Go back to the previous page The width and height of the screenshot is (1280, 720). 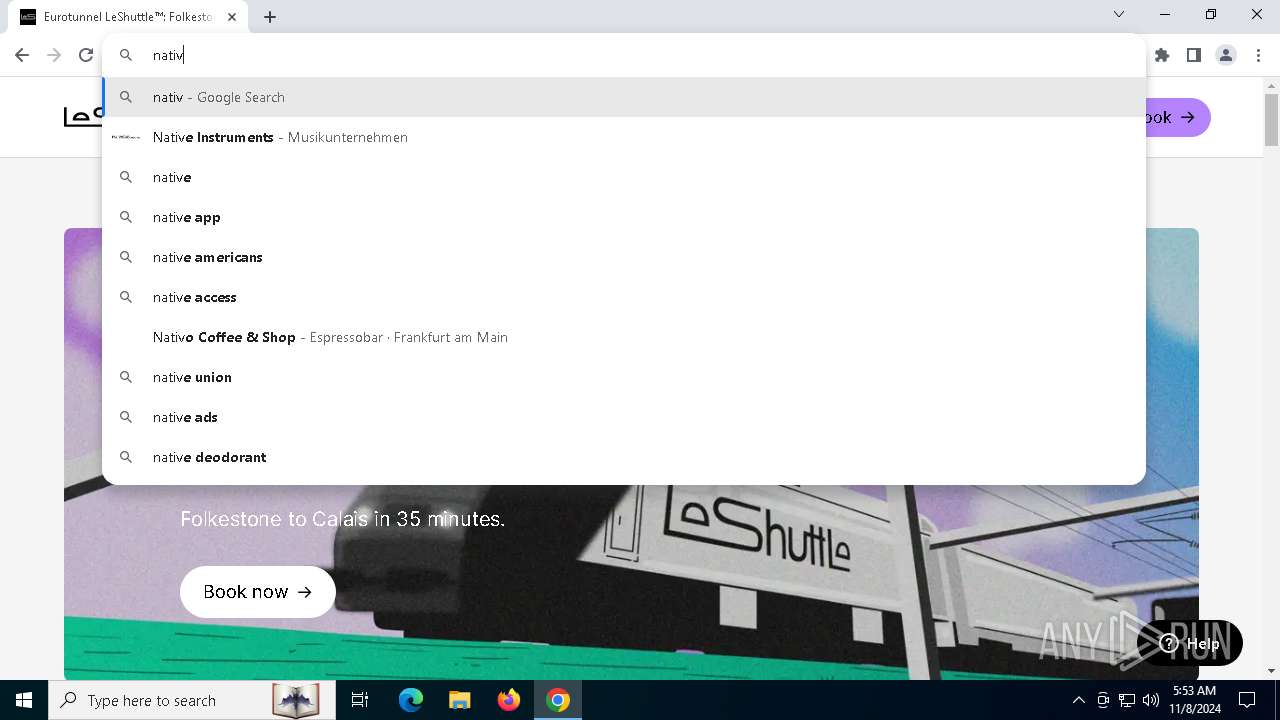[x=22, y=55]
